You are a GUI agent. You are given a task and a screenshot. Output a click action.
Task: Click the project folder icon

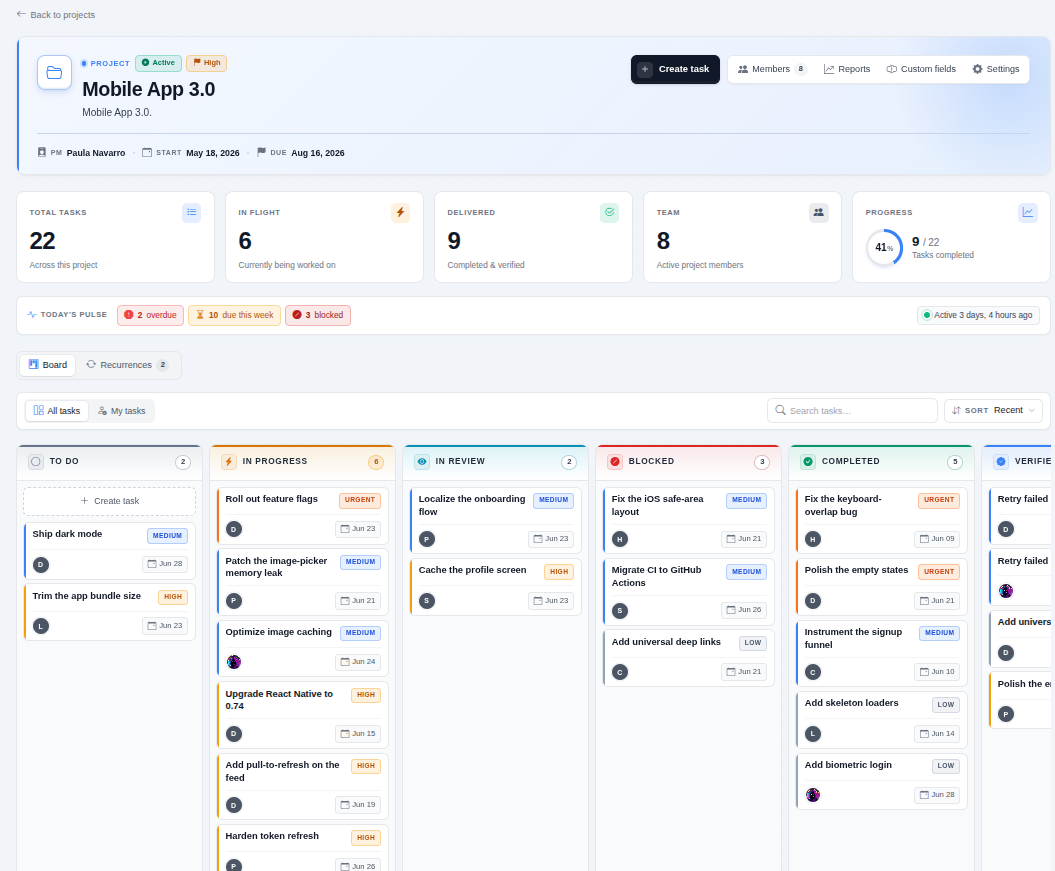[x=54, y=73]
